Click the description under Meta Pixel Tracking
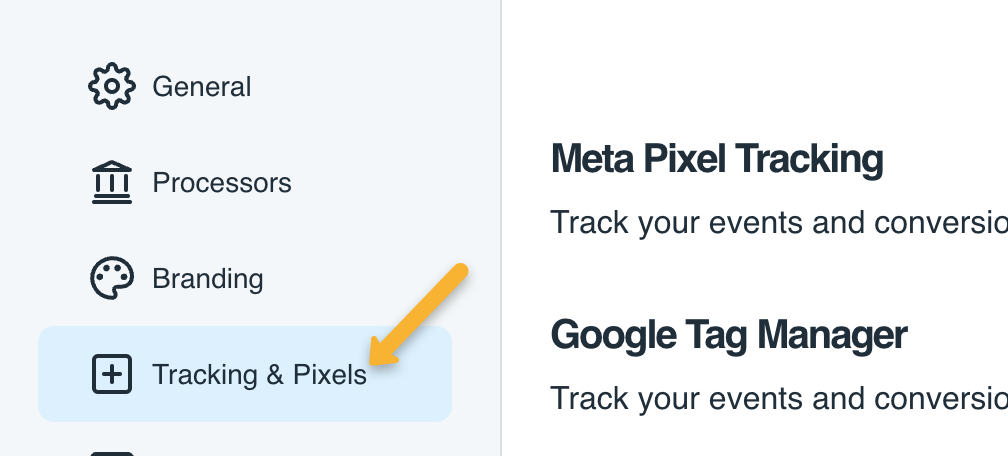The image size is (1008, 456). (778, 222)
